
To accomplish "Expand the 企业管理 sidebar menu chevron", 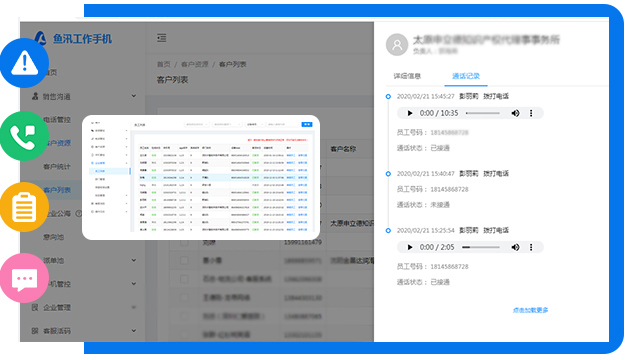I will pyautogui.click(x=134, y=307).
